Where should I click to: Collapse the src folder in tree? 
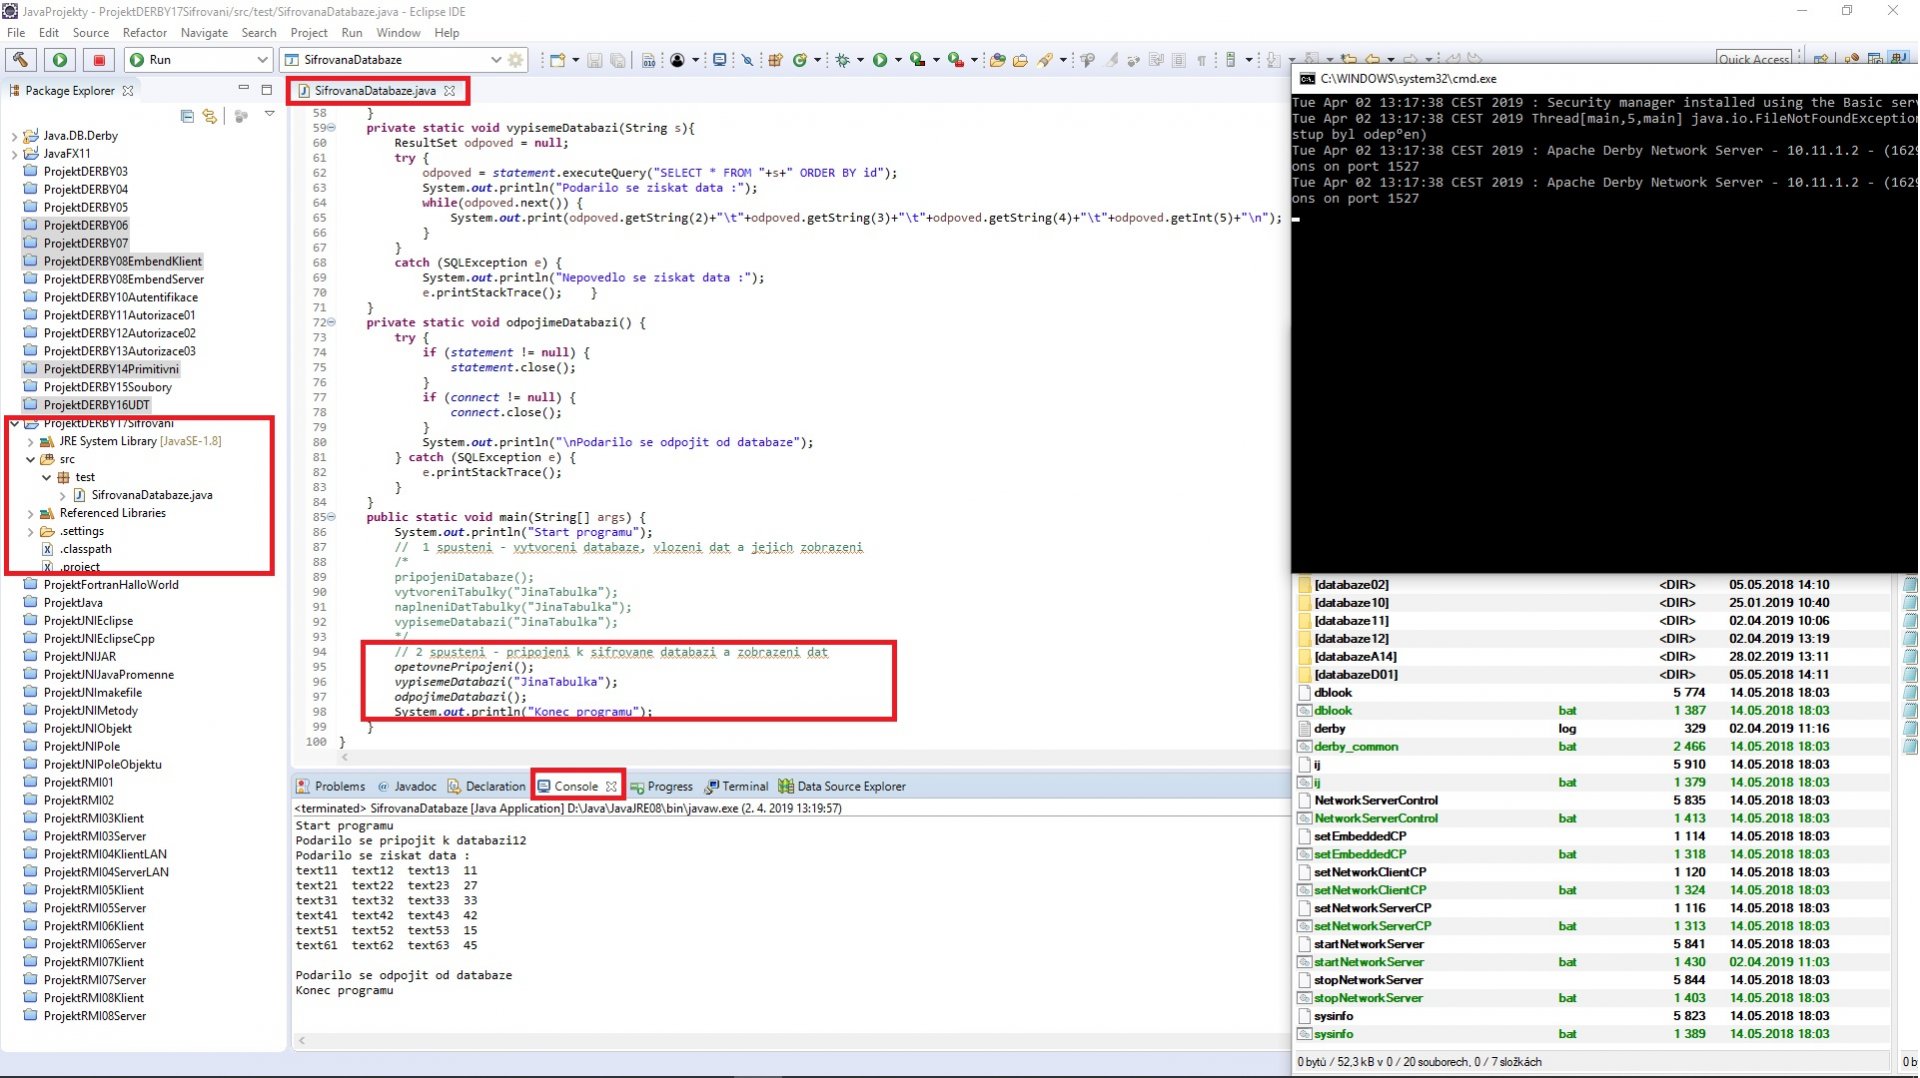(x=30, y=459)
